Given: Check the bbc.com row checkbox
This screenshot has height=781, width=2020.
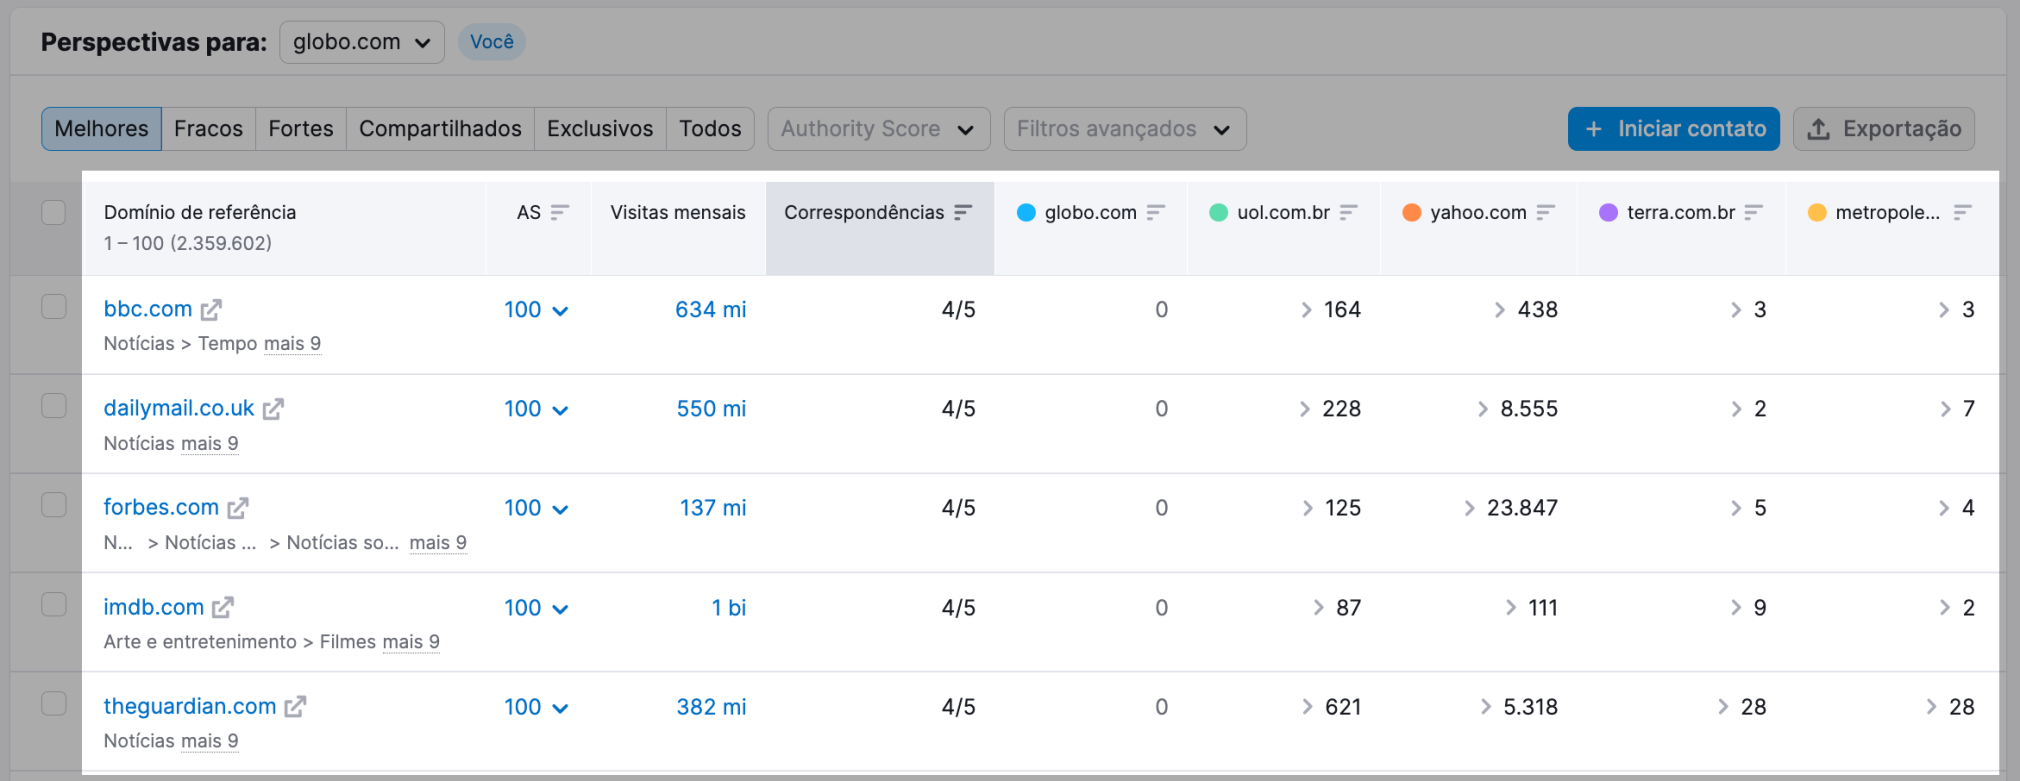Looking at the screenshot, I should [x=54, y=306].
